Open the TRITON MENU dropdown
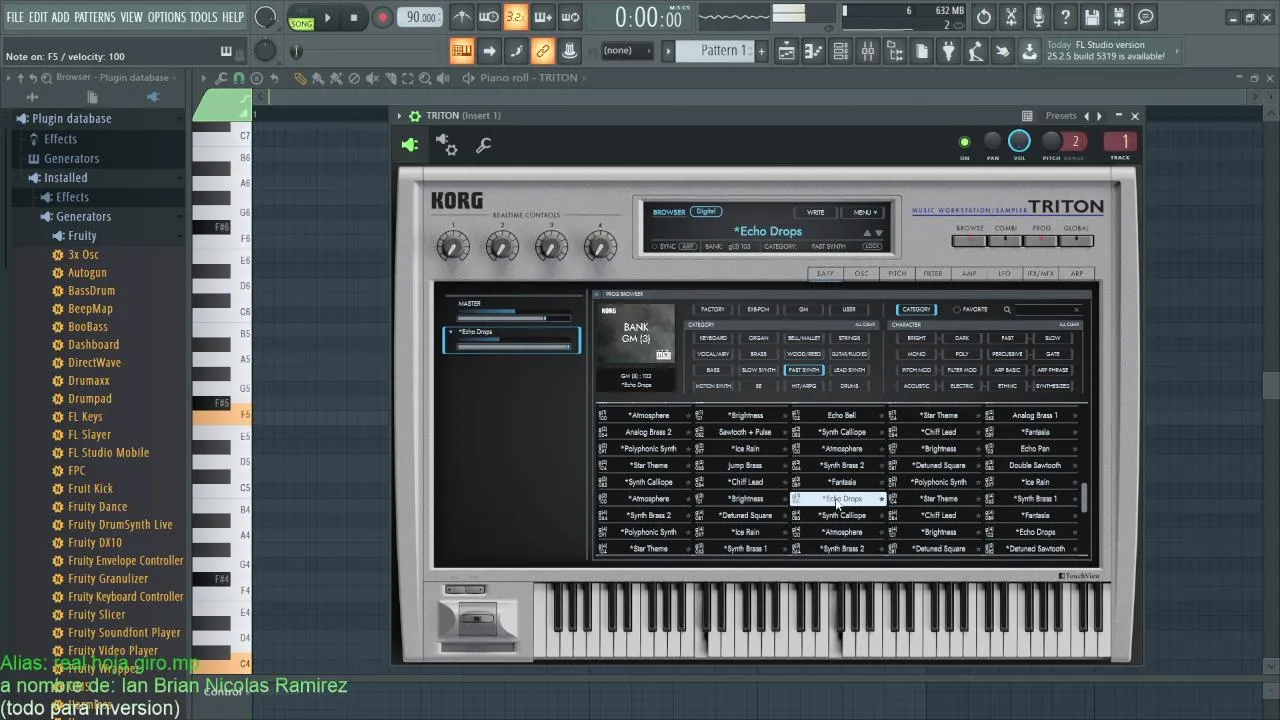 pyautogui.click(x=865, y=212)
